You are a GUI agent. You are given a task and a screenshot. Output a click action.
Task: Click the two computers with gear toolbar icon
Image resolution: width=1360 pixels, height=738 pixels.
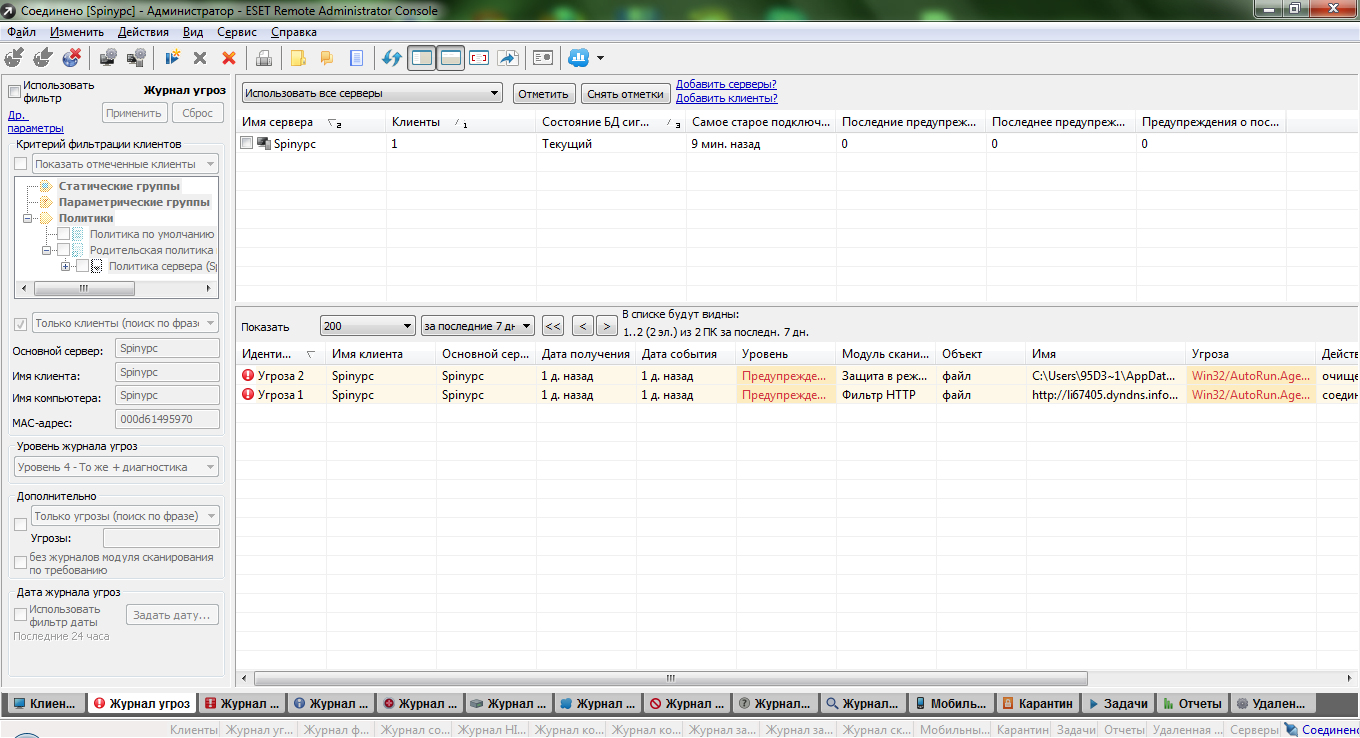[136, 58]
